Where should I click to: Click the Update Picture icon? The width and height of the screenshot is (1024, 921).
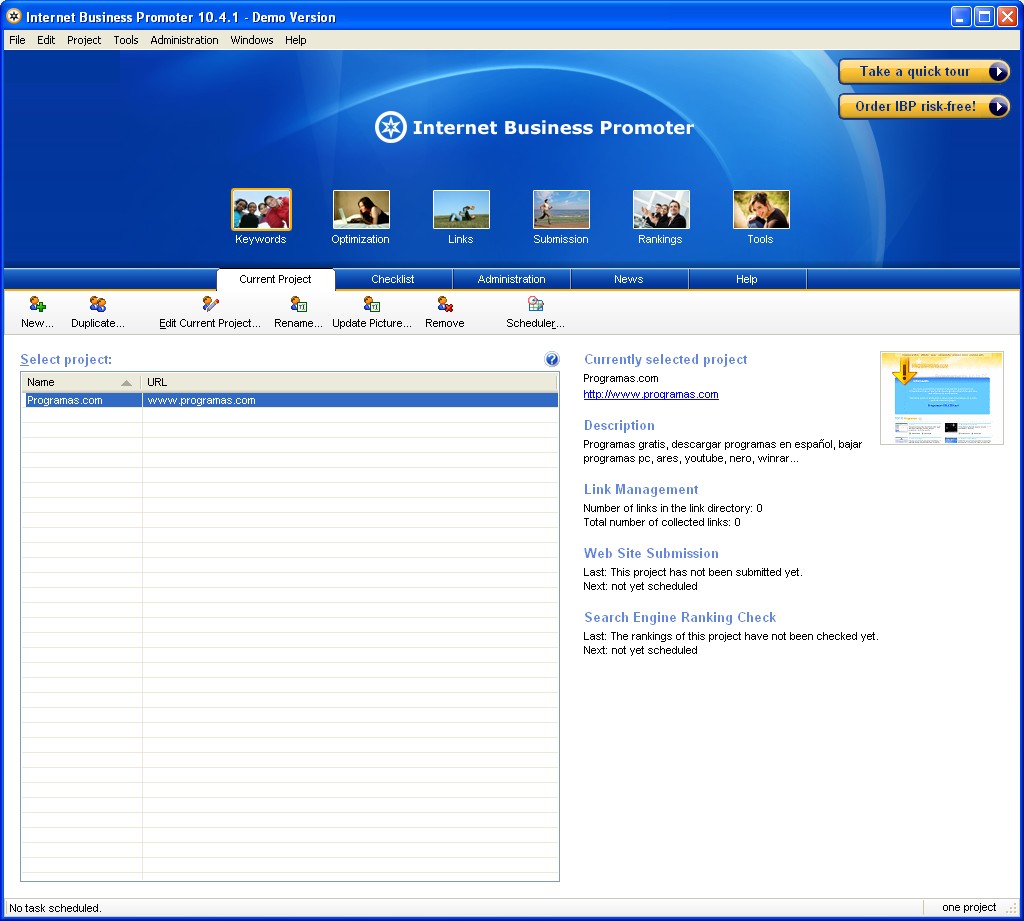[372, 304]
